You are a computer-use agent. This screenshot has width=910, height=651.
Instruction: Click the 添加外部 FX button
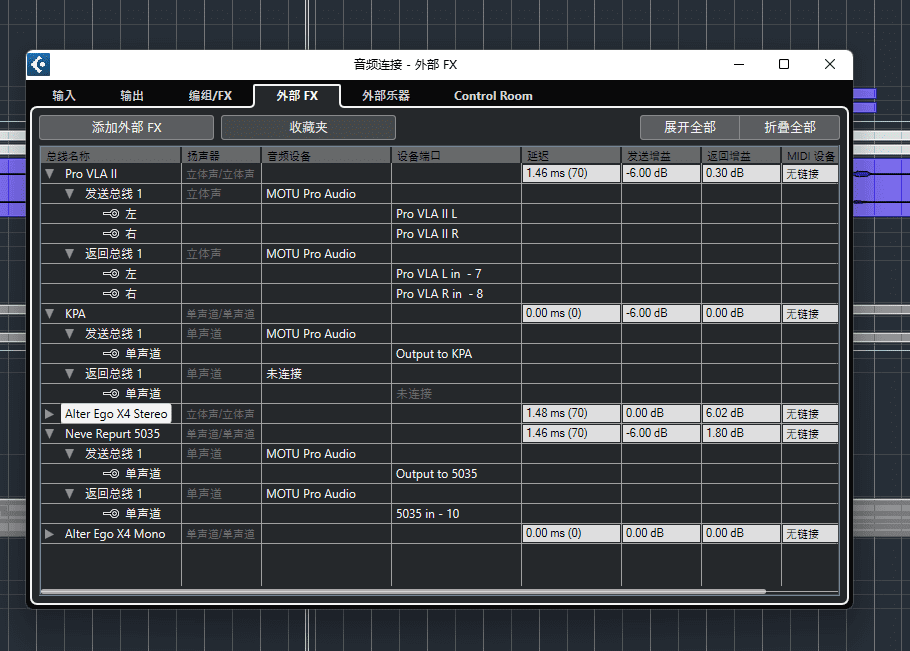[x=126, y=127]
